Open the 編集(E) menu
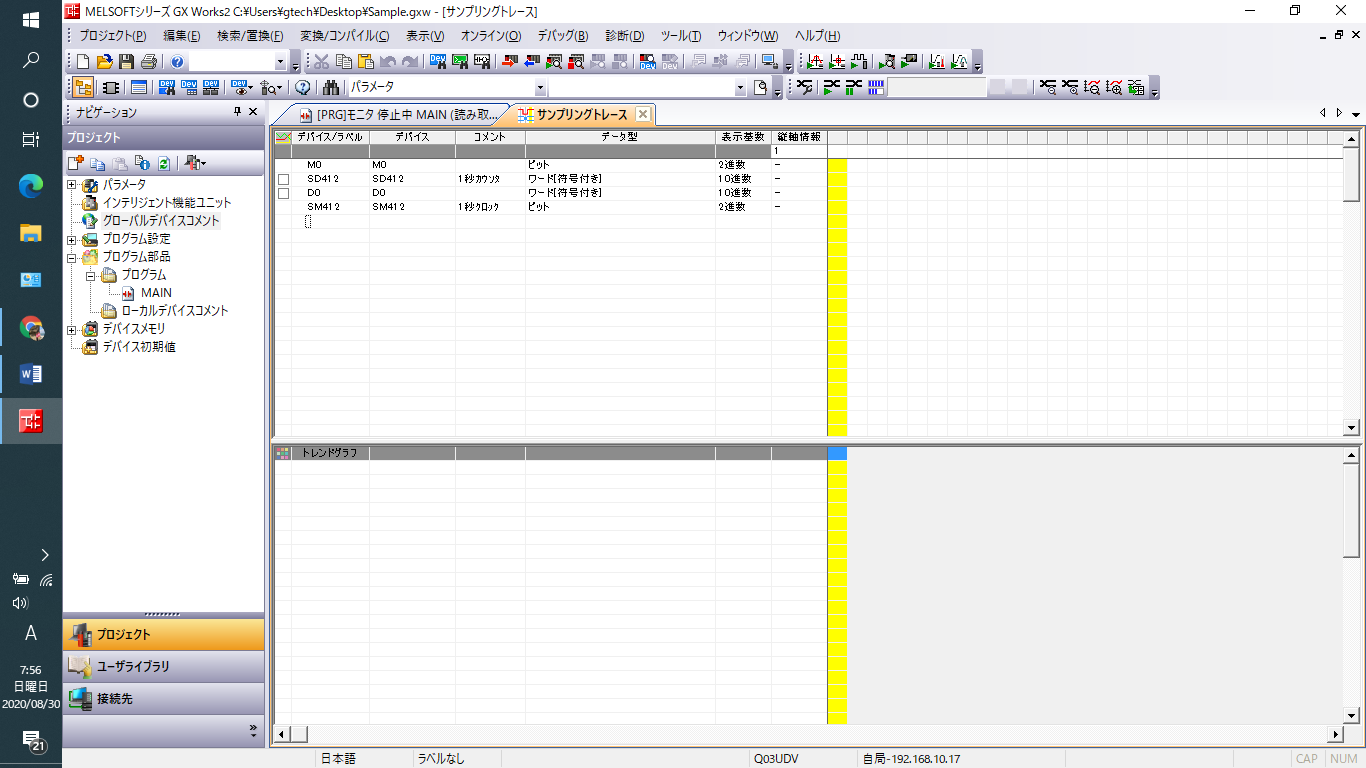1366x768 pixels. 182,36
